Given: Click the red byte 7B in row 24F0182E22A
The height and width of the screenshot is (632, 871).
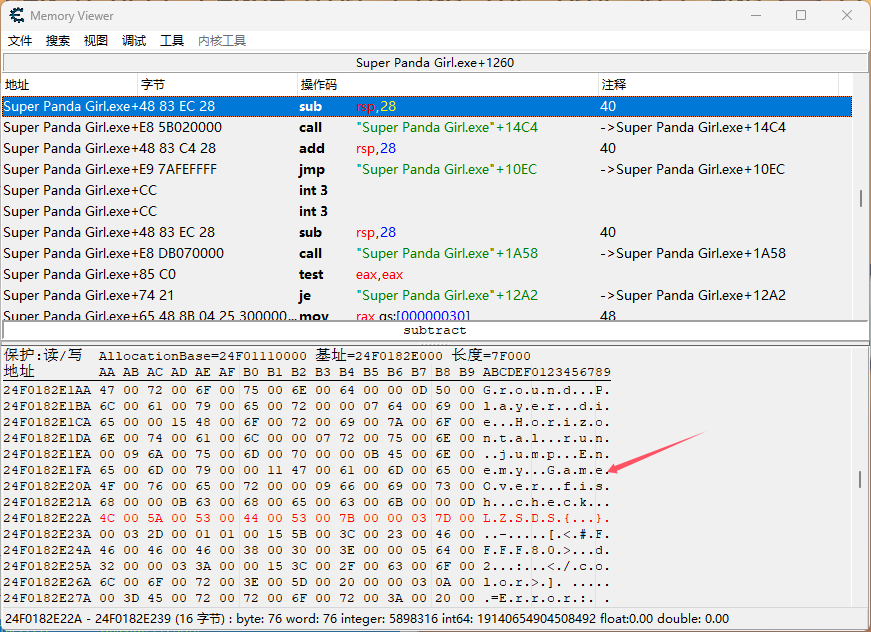Looking at the screenshot, I should pos(347,519).
